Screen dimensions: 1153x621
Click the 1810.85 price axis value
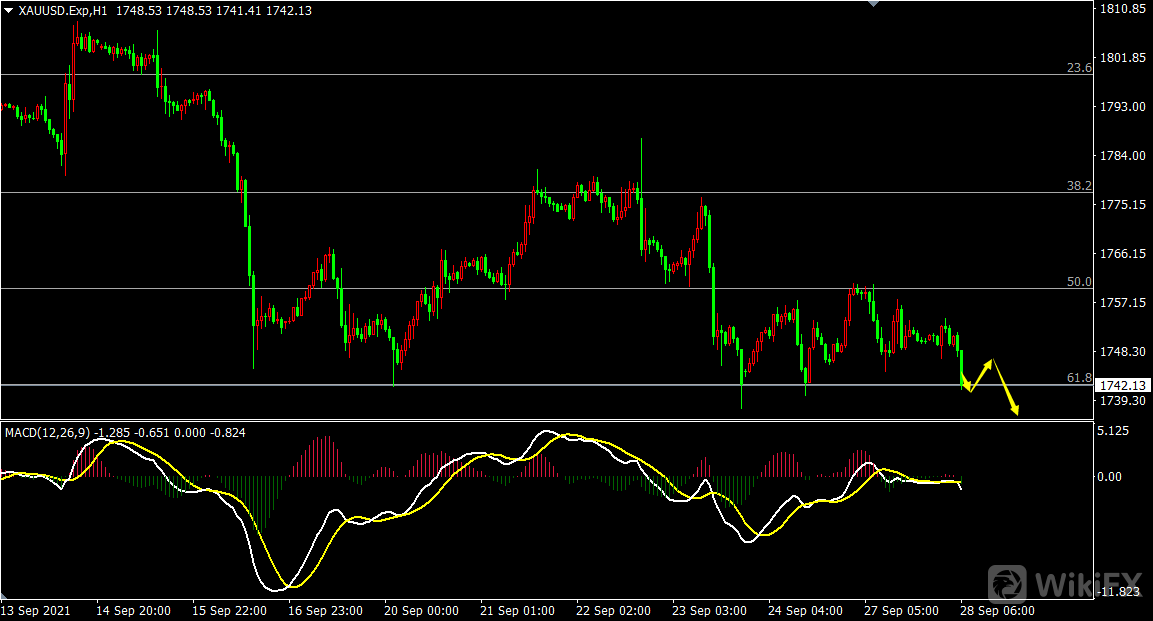(x=1122, y=9)
